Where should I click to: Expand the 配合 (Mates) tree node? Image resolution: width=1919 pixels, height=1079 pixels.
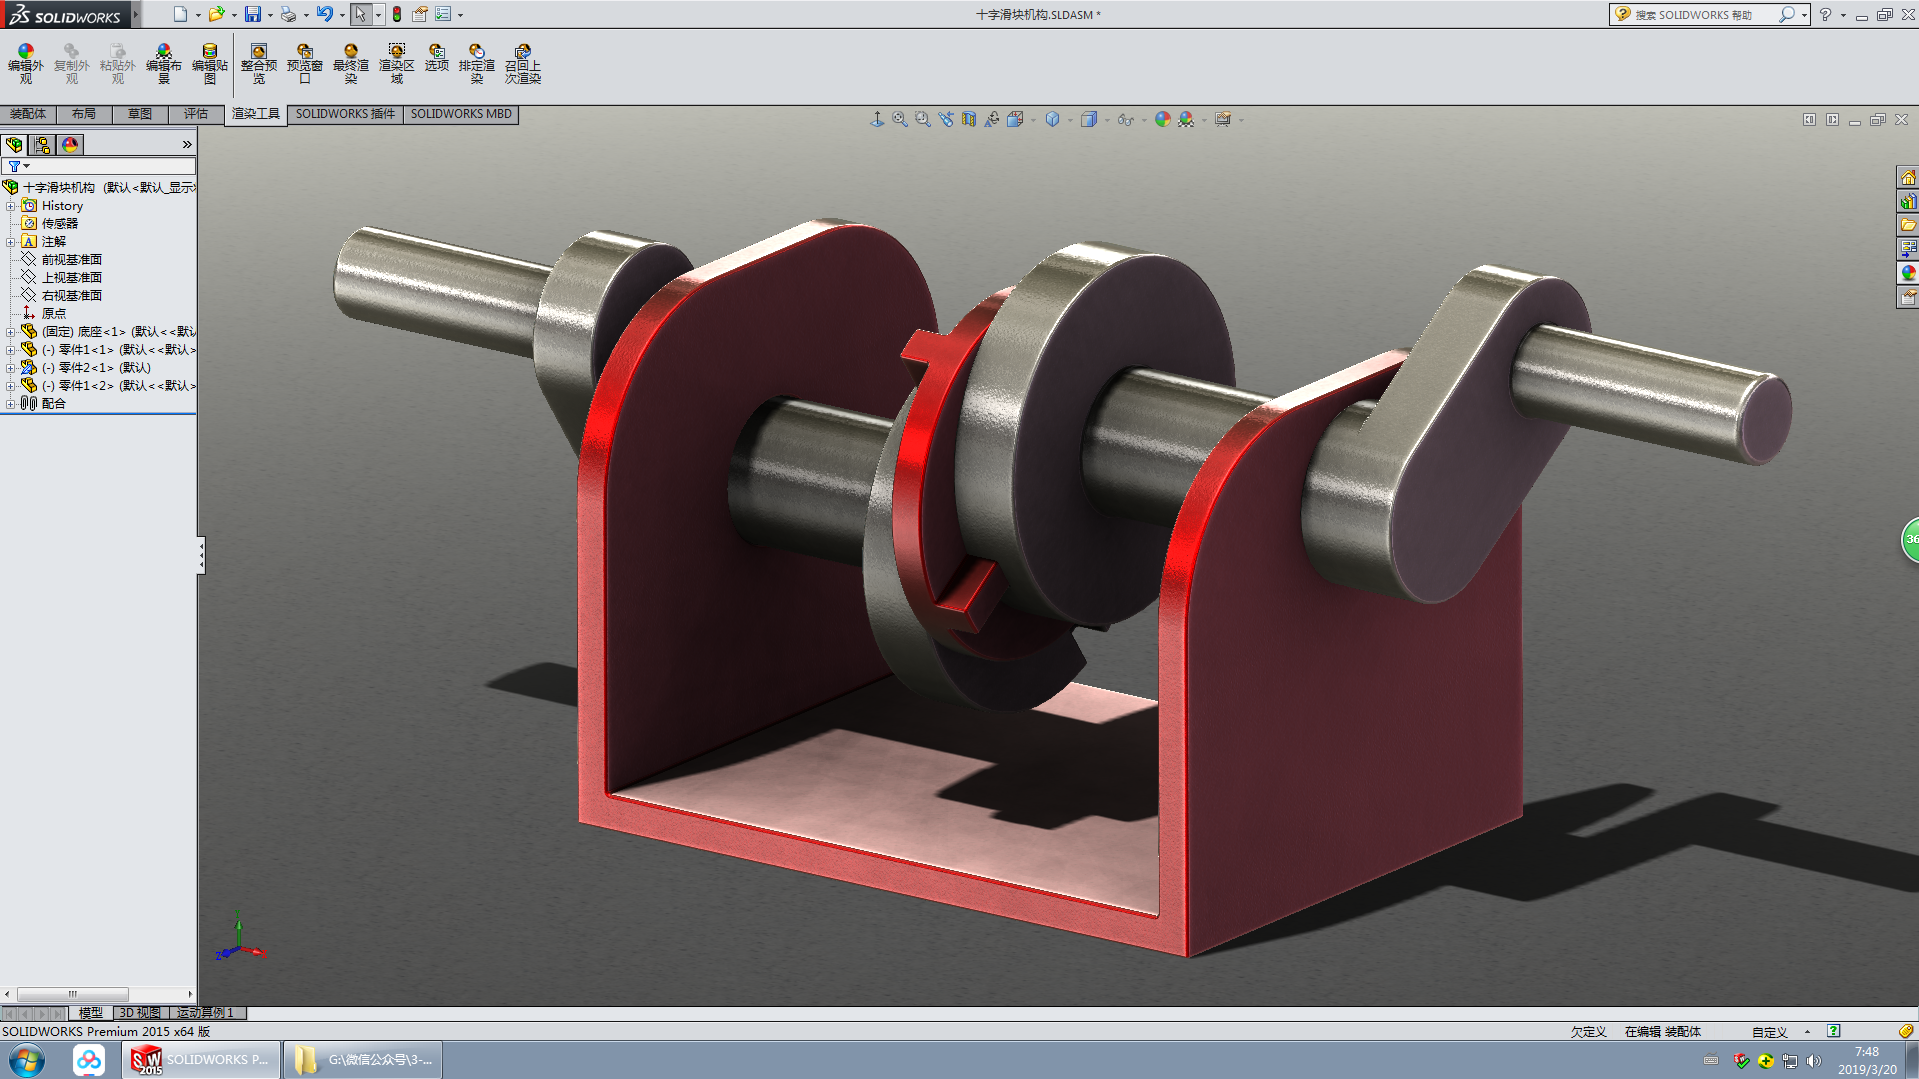point(11,404)
